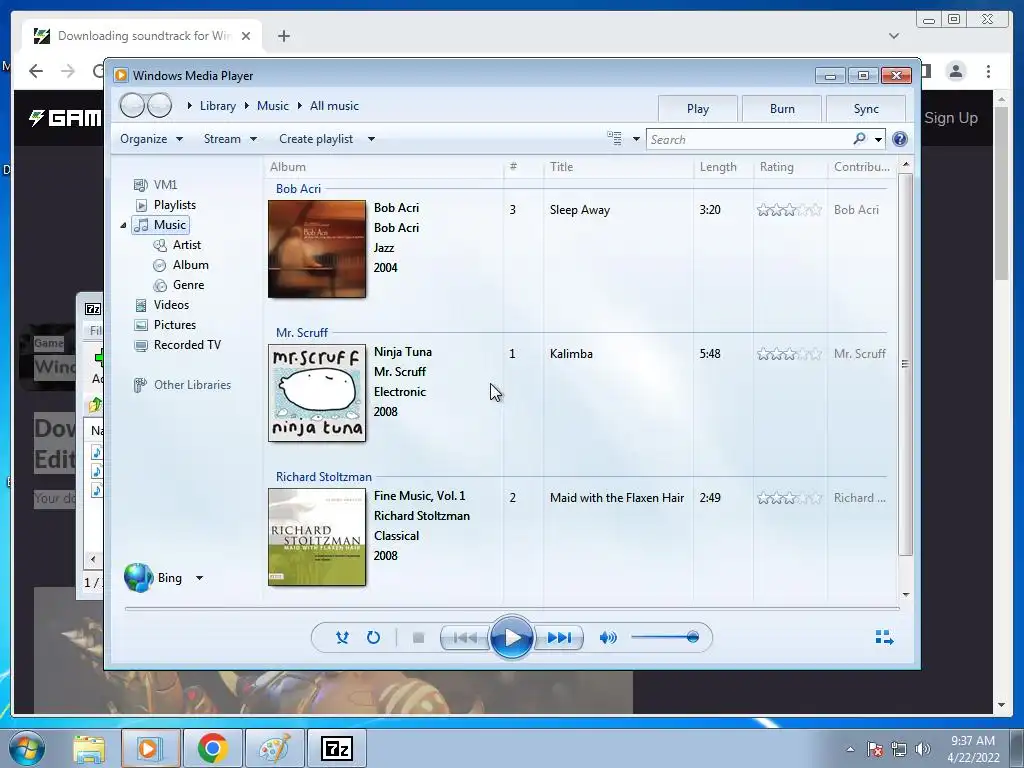This screenshot has height=768, width=1024.
Task: Open a new tab in Chrome
Action: (283, 36)
